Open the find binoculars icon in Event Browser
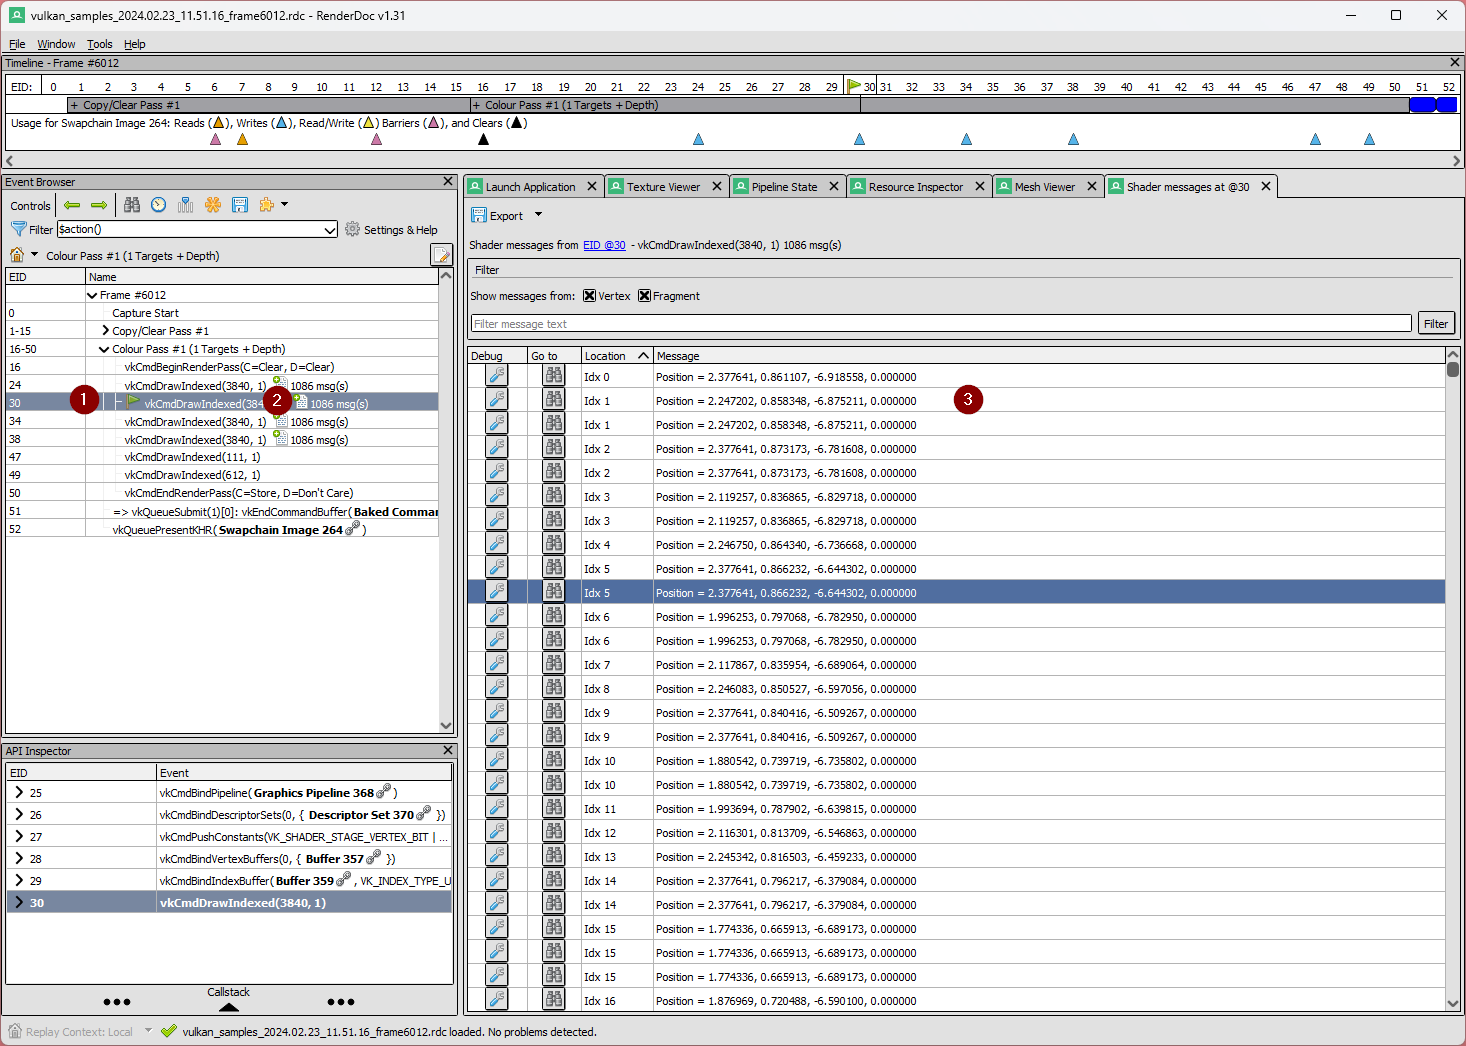The image size is (1466, 1046). point(132,205)
